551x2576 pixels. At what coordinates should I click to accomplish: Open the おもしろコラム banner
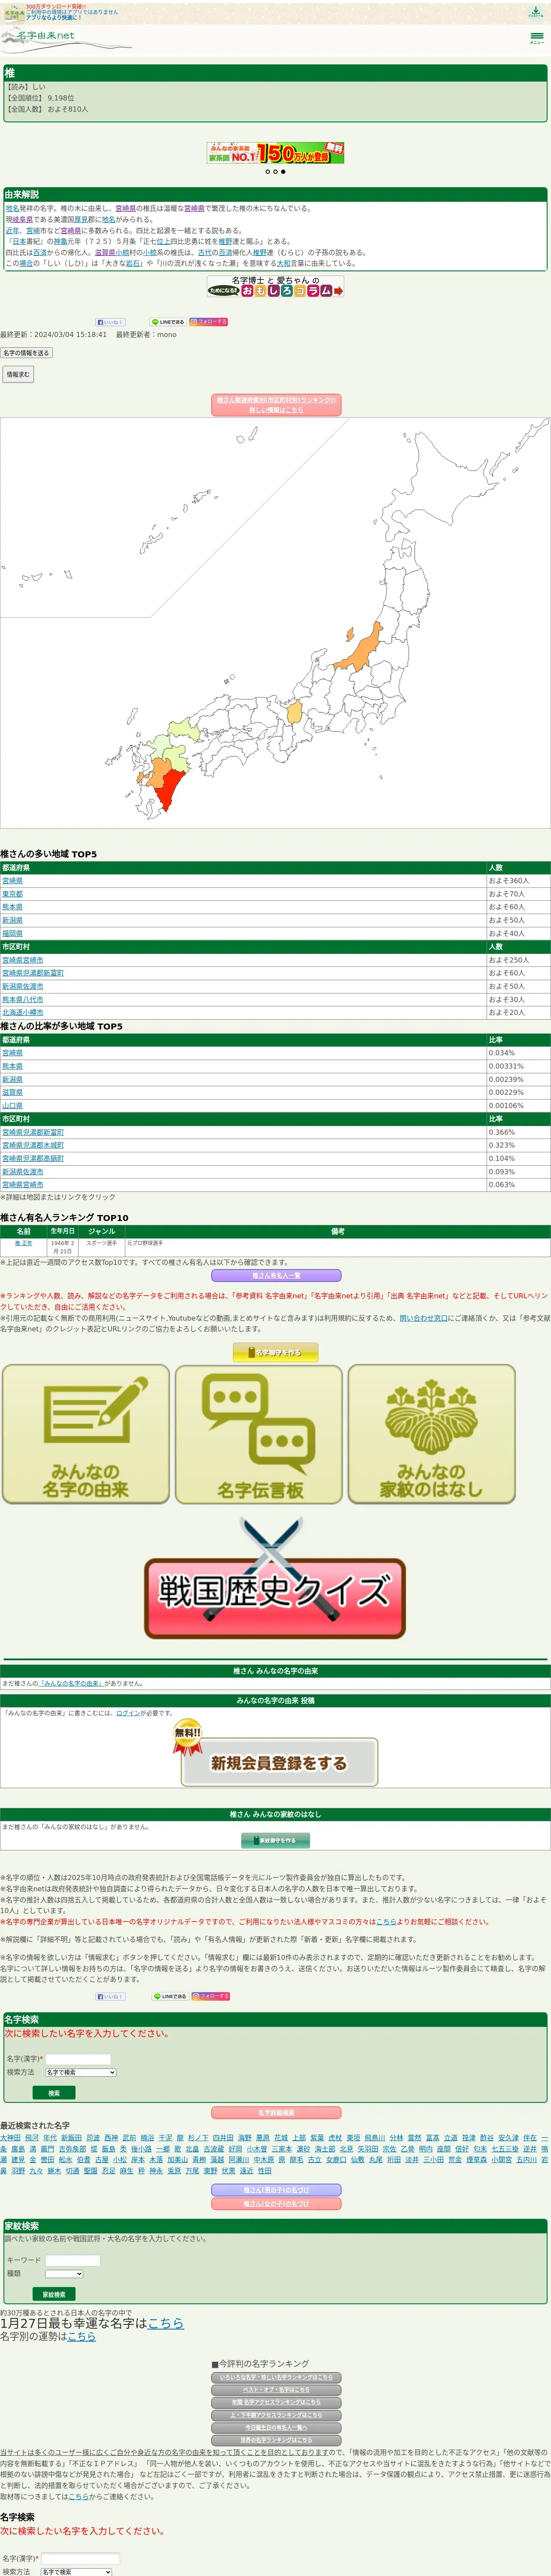[275, 287]
